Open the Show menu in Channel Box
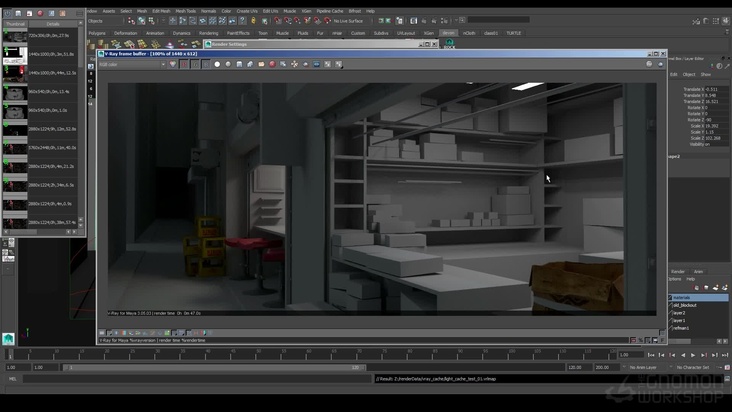Viewport: 732px width, 412px height. tap(706, 75)
